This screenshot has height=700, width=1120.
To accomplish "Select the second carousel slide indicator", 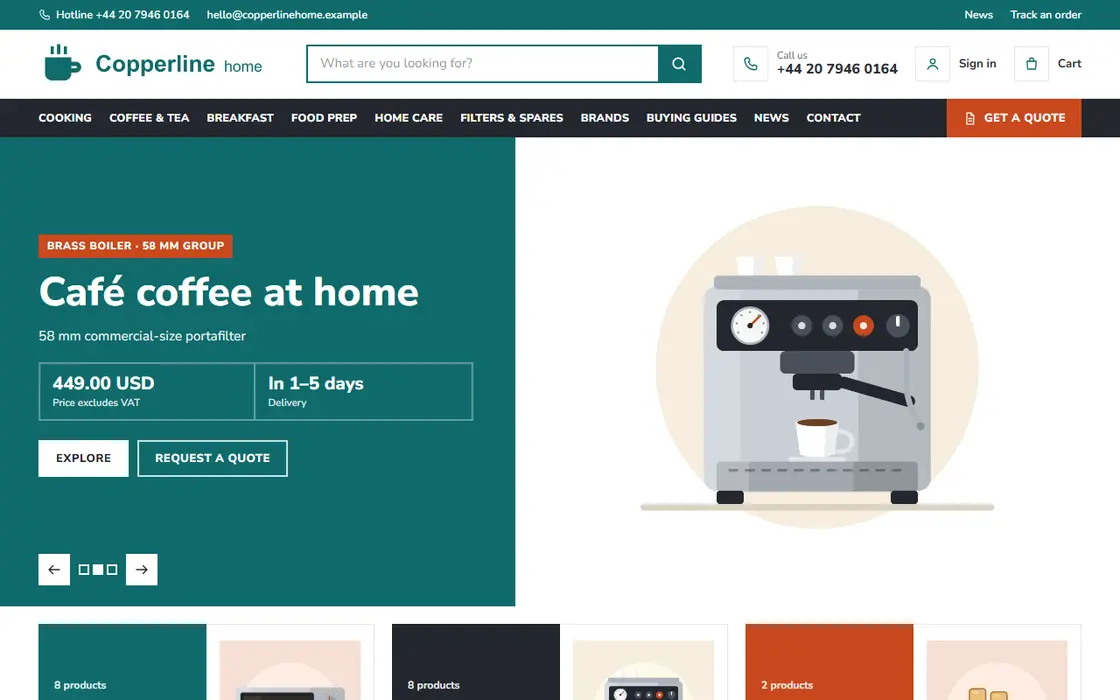I will 98,569.
